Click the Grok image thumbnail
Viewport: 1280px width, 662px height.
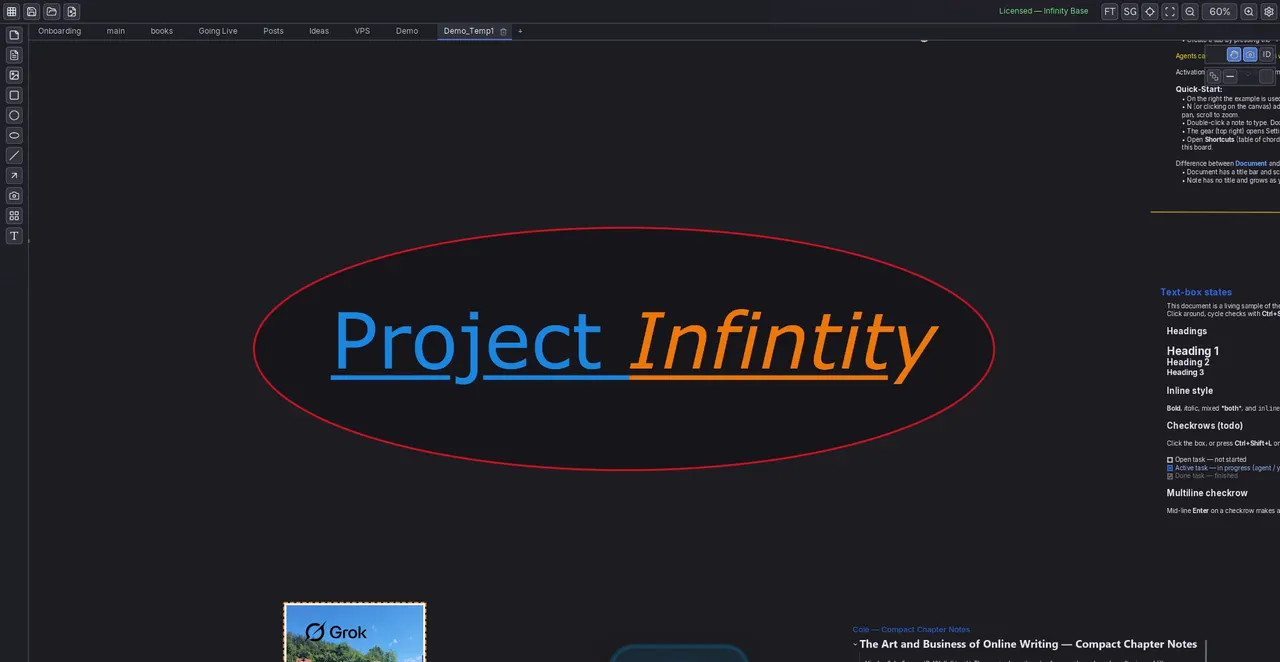(x=355, y=633)
